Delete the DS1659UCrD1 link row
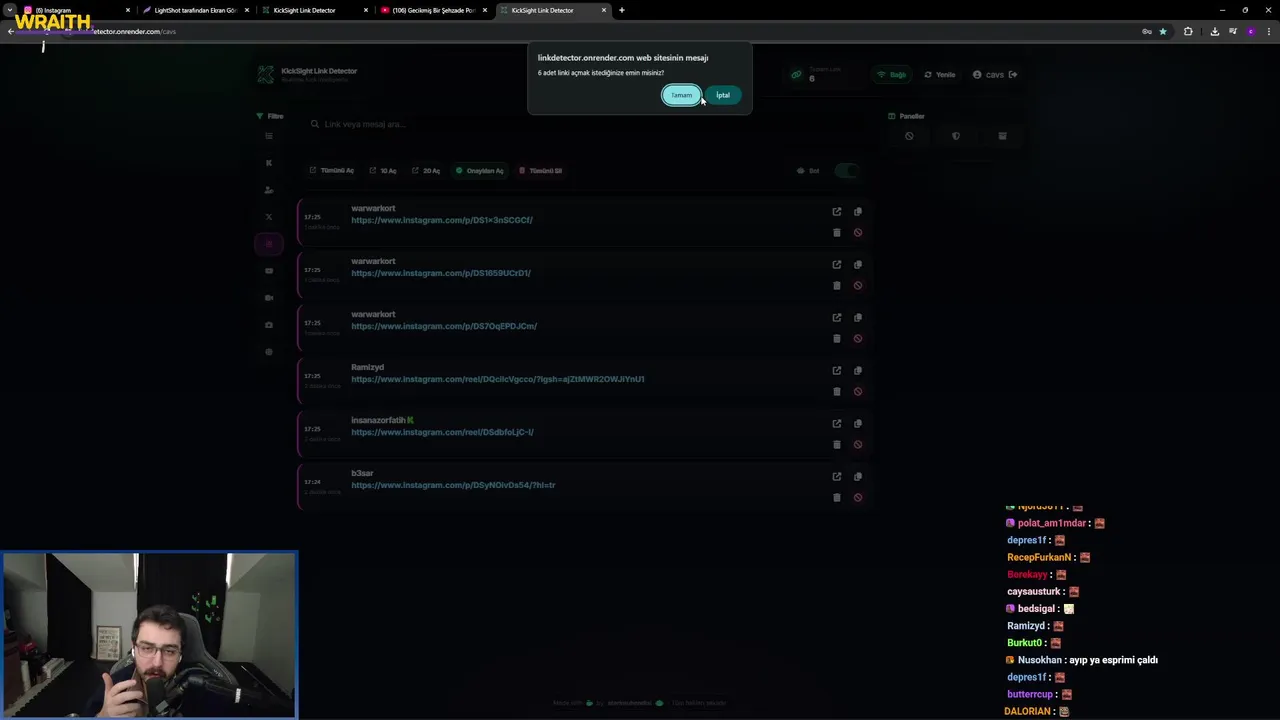The height and width of the screenshot is (720, 1280). (x=837, y=286)
